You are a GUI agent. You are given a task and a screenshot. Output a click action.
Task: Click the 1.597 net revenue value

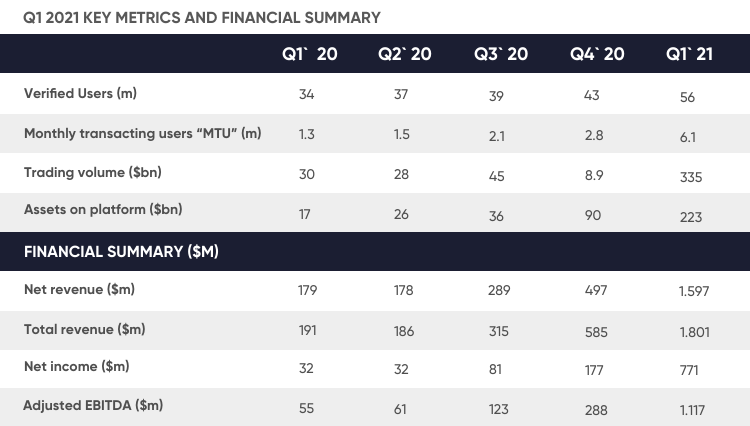tap(694, 291)
